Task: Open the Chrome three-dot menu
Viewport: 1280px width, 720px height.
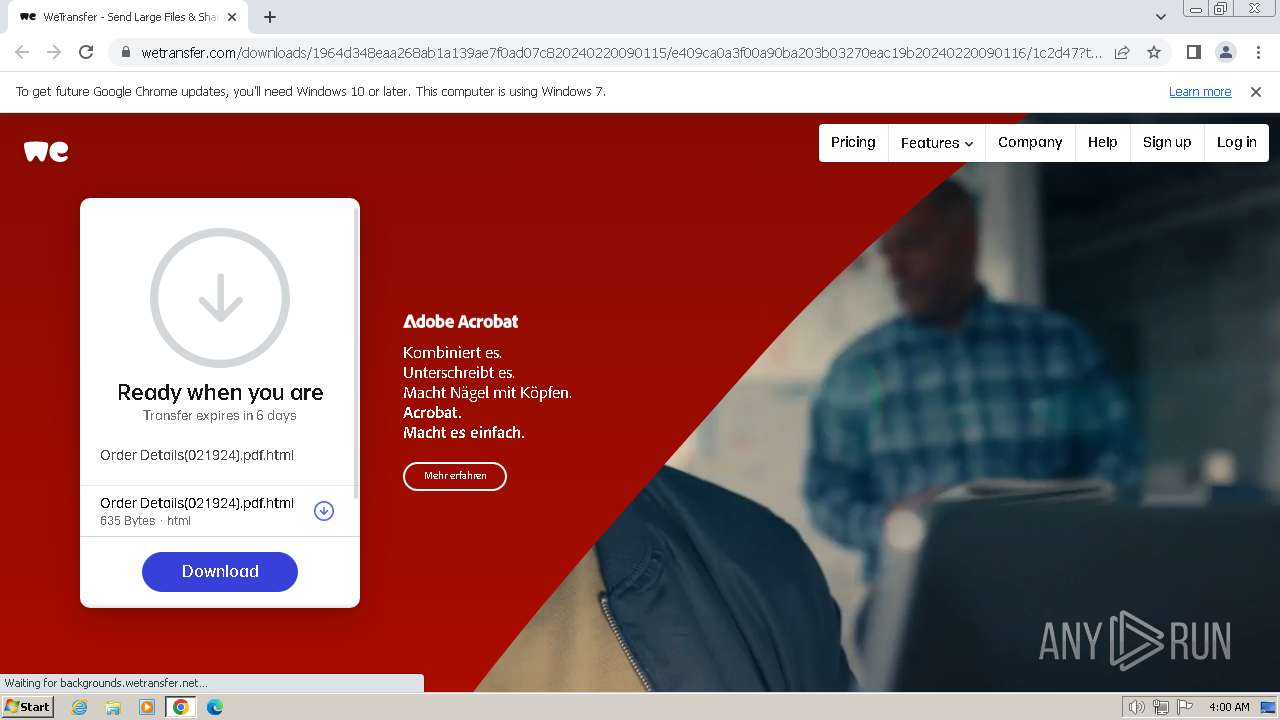Action: click(x=1258, y=52)
